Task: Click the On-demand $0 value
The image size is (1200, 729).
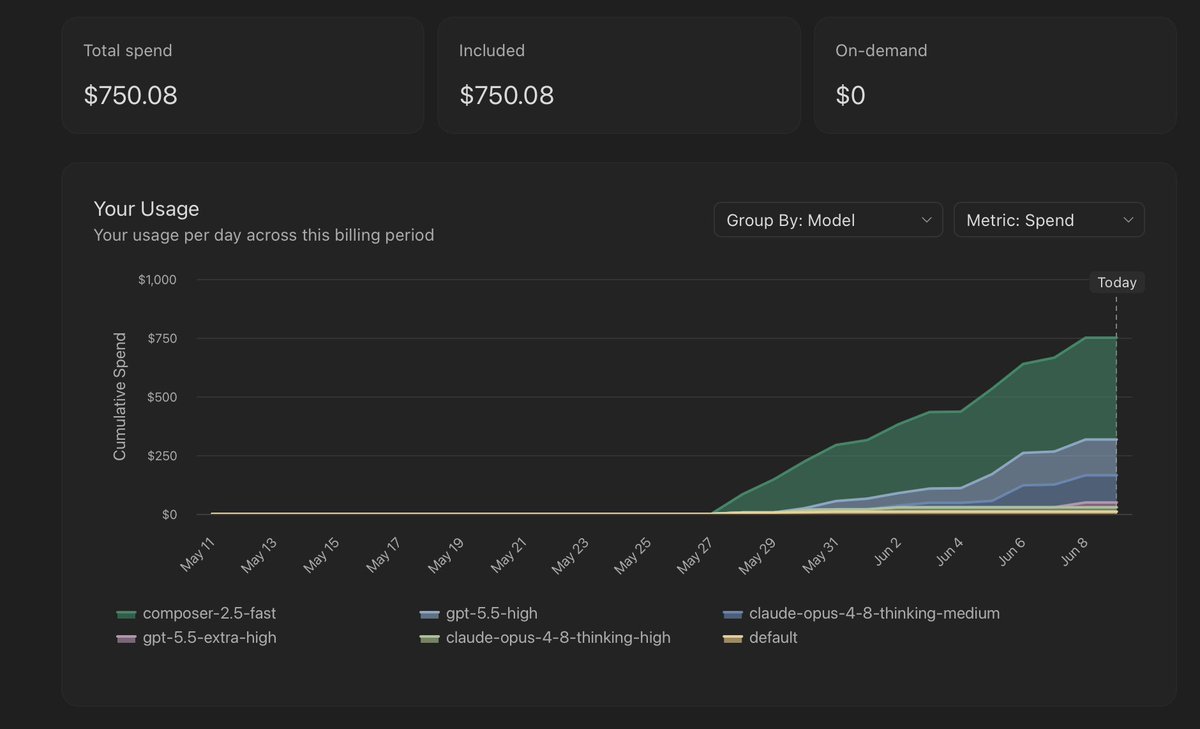Action: tap(850, 95)
